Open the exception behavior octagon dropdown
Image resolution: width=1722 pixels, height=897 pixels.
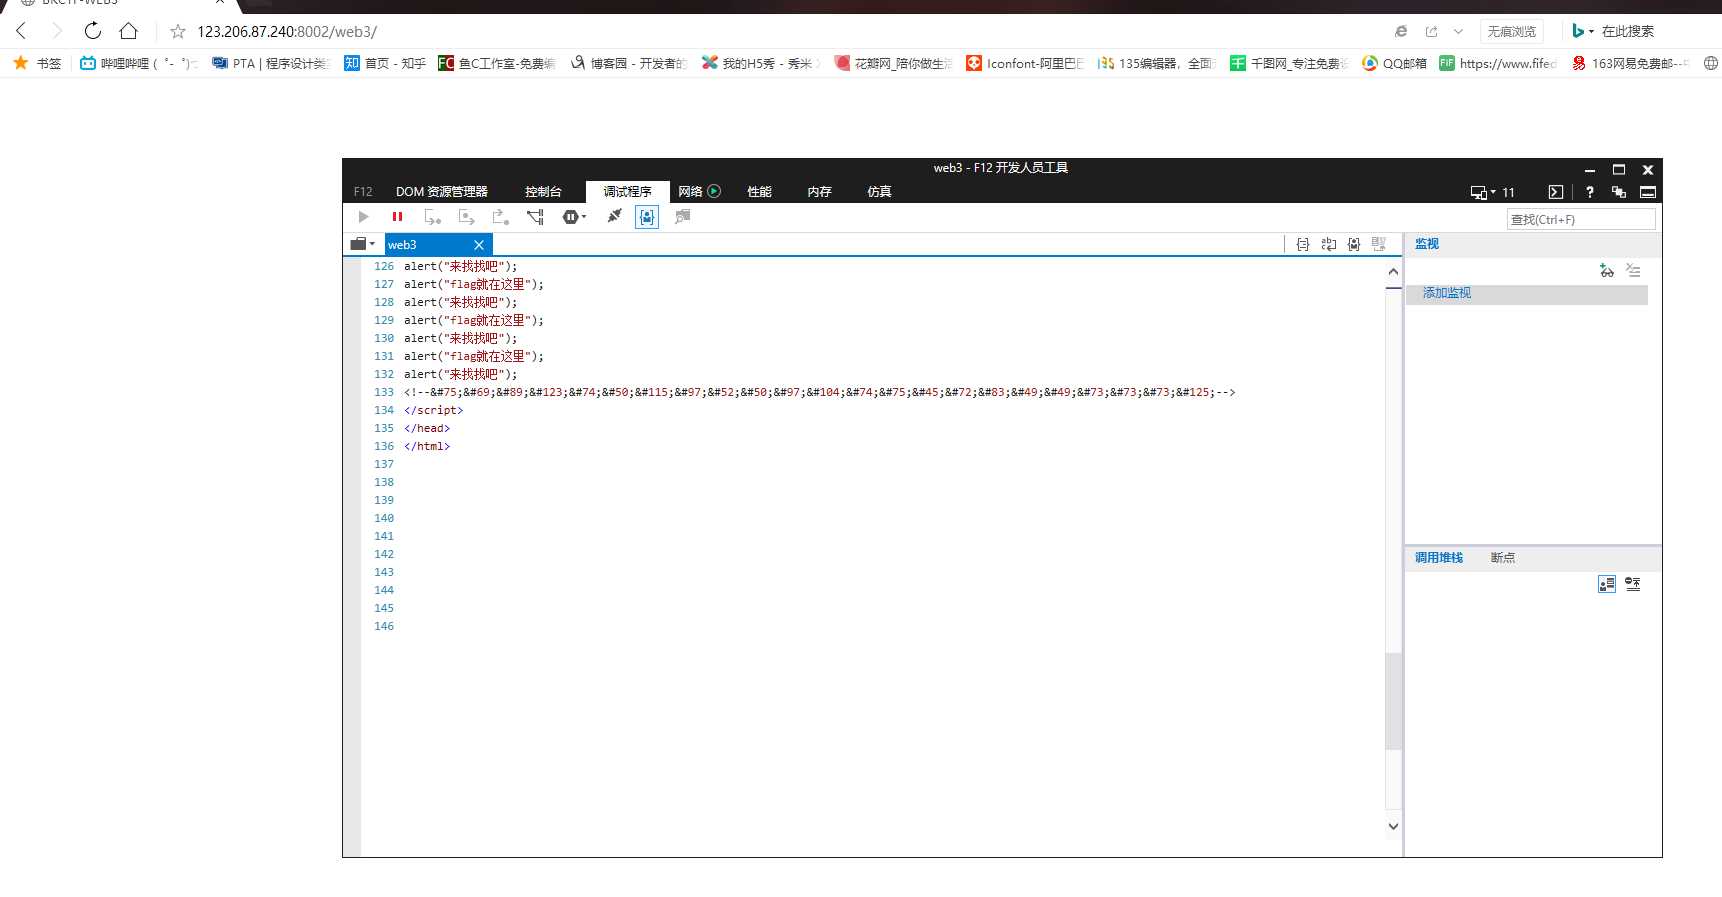[x=574, y=217]
